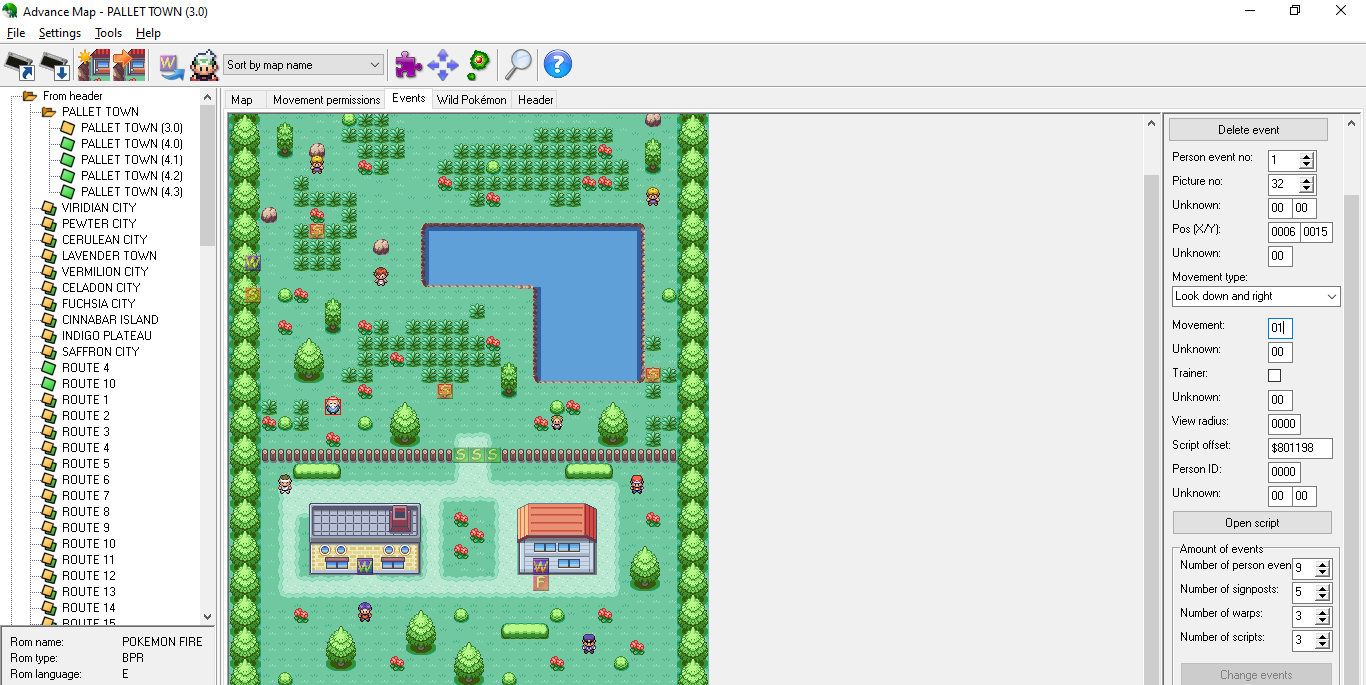The height and width of the screenshot is (685, 1366).
Task: Save the ROM with the save toolbar icon
Action: click(x=52, y=64)
